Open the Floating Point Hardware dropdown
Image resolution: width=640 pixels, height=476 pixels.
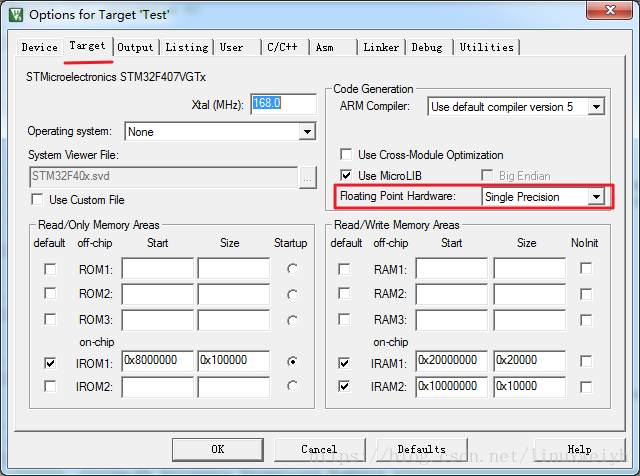(x=596, y=197)
